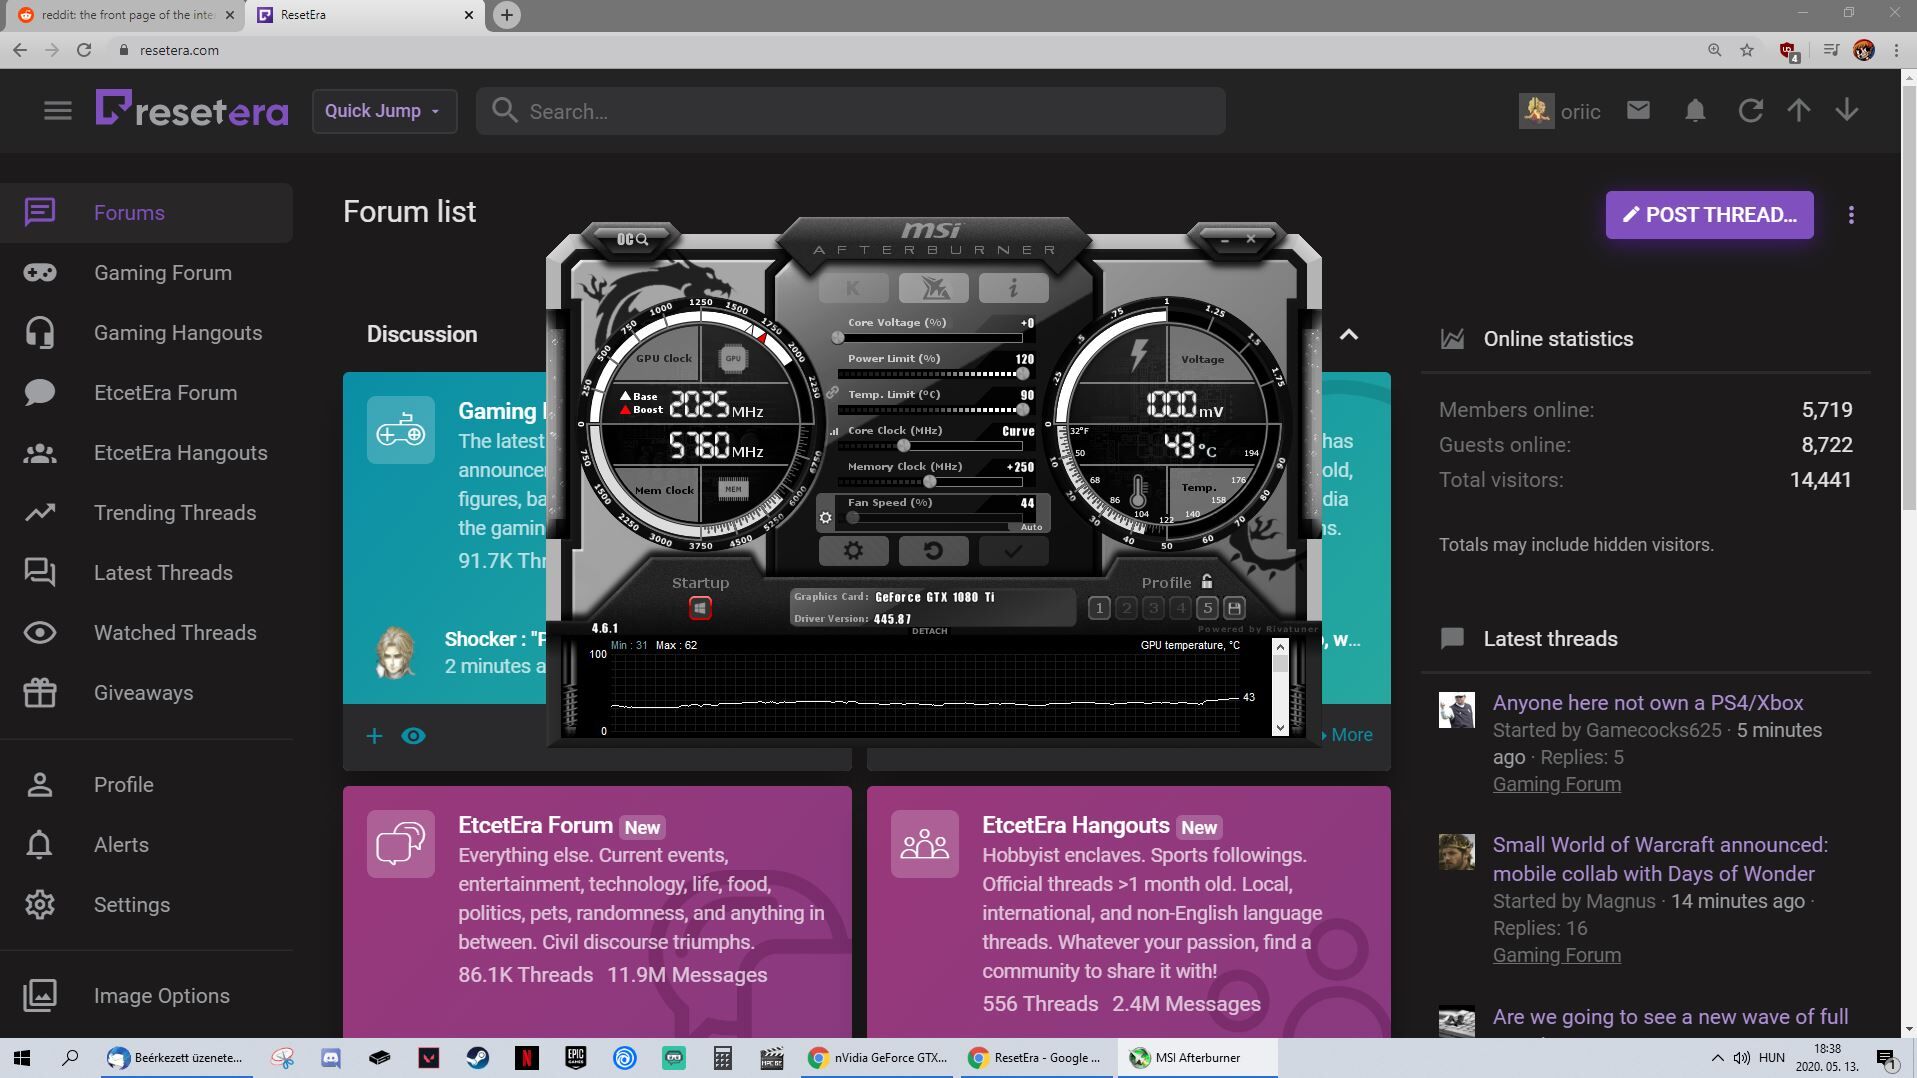
Task: Load Afterburner profile 5
Action: [1207, 608]
